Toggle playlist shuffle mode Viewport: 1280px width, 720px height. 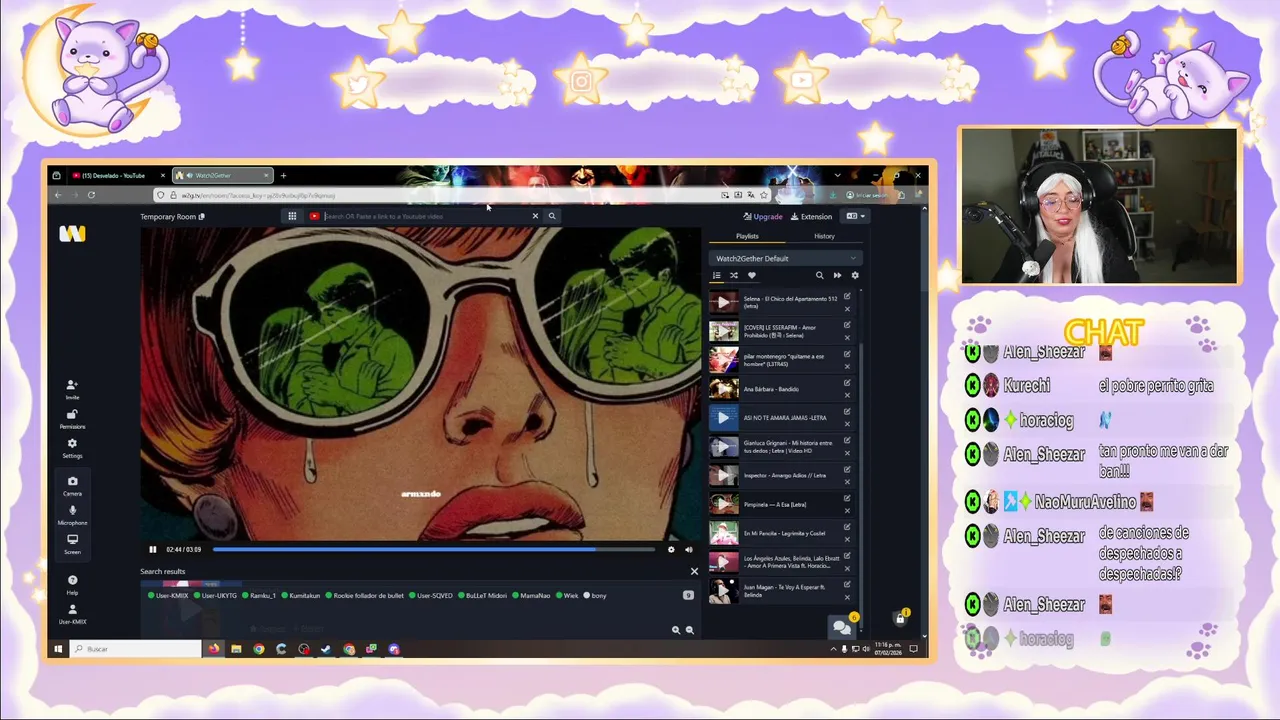[733, 275]
